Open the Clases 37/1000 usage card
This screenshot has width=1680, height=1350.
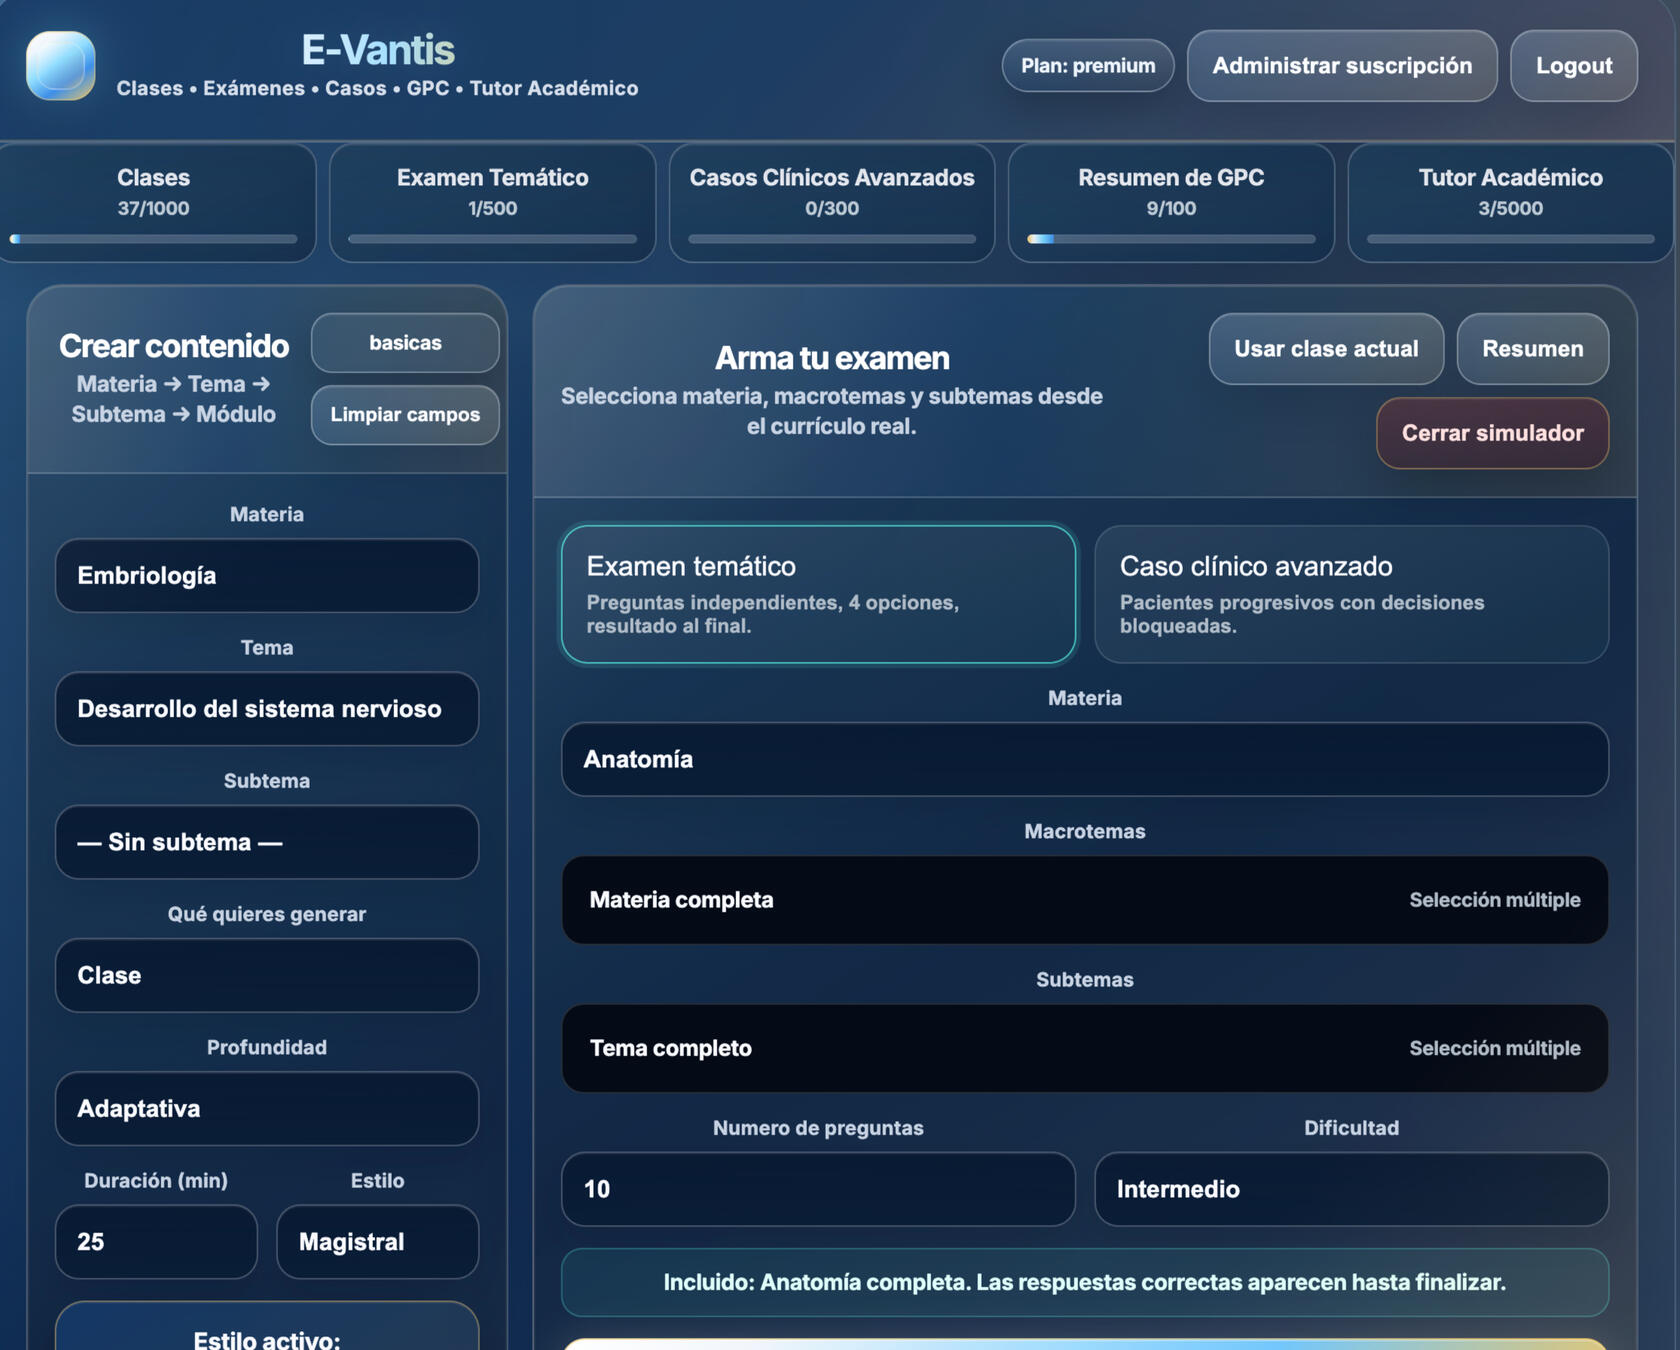coord(154,203)
